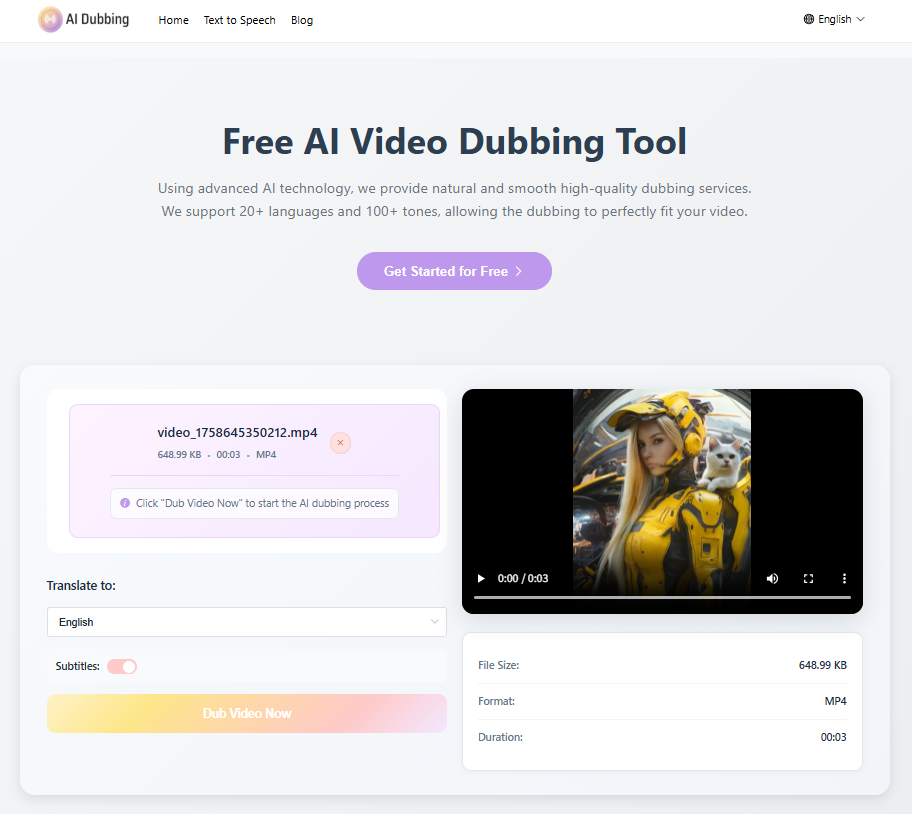Enter fullscreen mode on video player
The height and width of the screenshot is (814, 912).
coord(808,578)
